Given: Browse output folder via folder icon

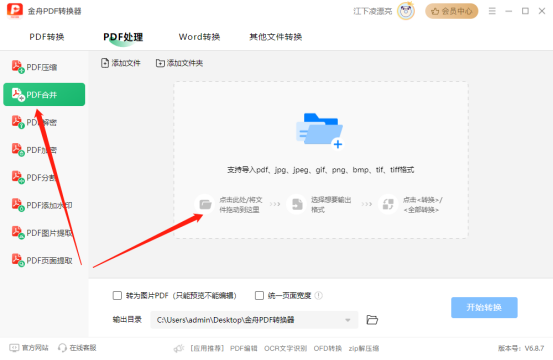Looking at the screenshot, I should 372,320.
